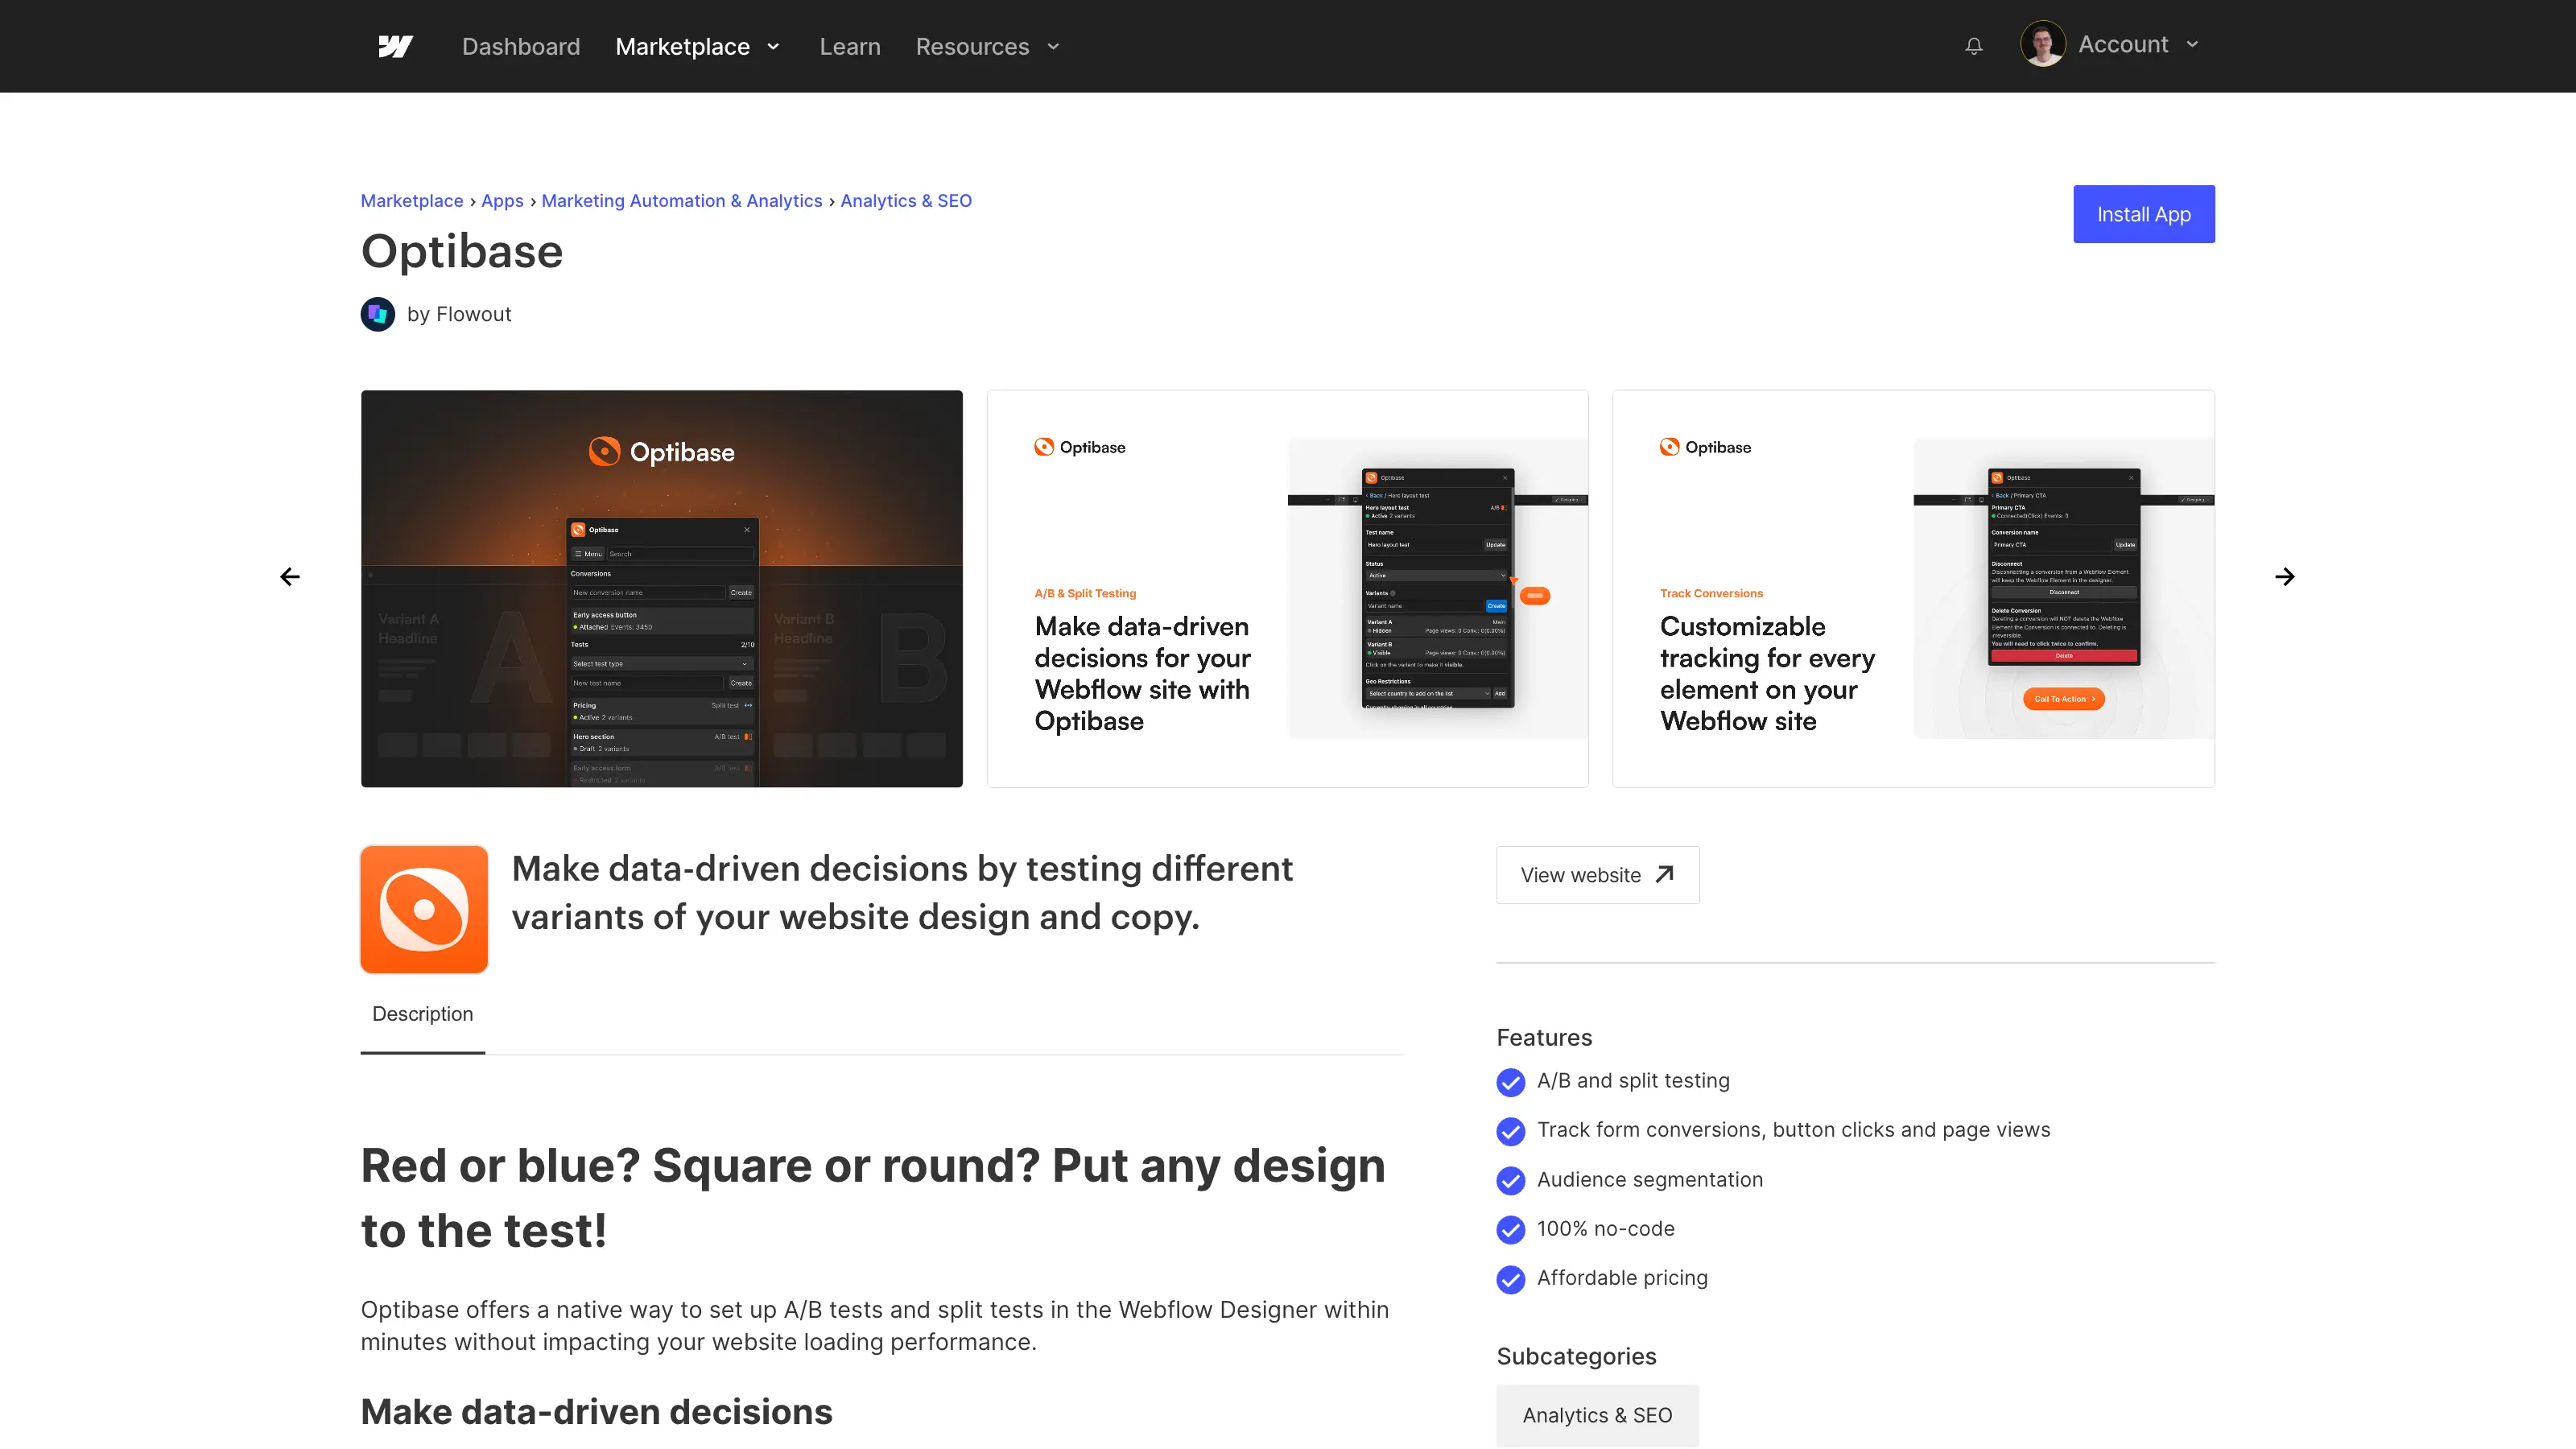
Task: Click the audience segmentation checkmark icon
Action: 1511,1180
